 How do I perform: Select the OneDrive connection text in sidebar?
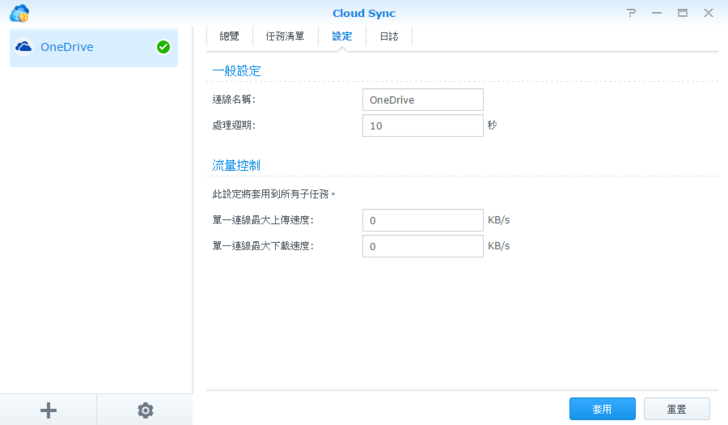click(67, 47)
